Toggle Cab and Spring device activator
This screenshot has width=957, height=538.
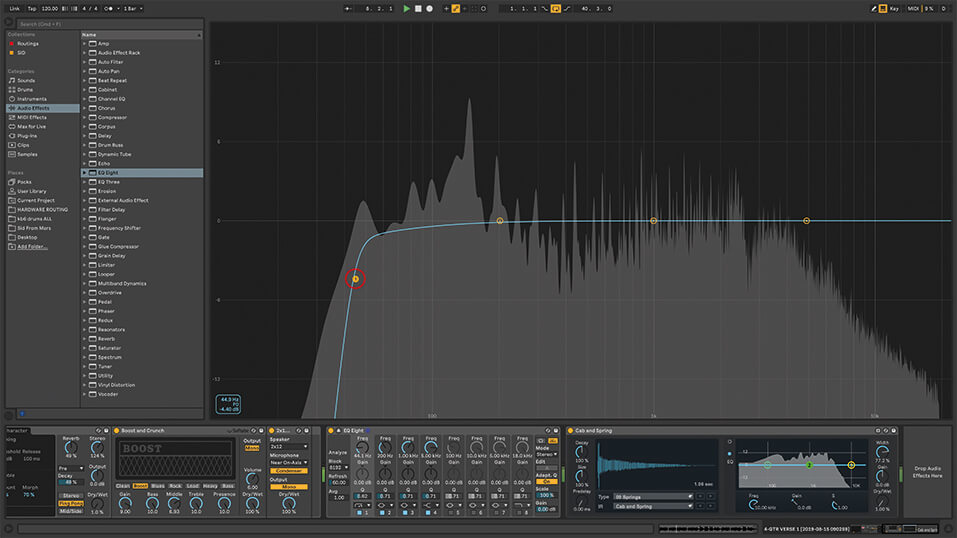click(570, 431)
